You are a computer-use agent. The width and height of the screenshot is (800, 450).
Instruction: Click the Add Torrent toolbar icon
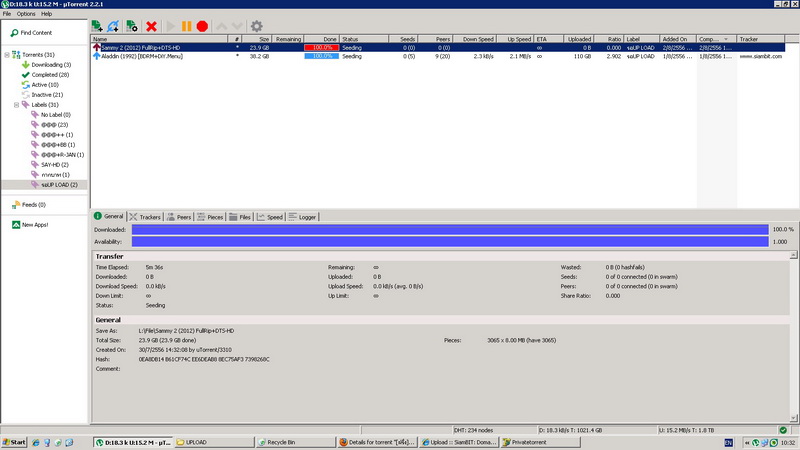click(97, 26)
